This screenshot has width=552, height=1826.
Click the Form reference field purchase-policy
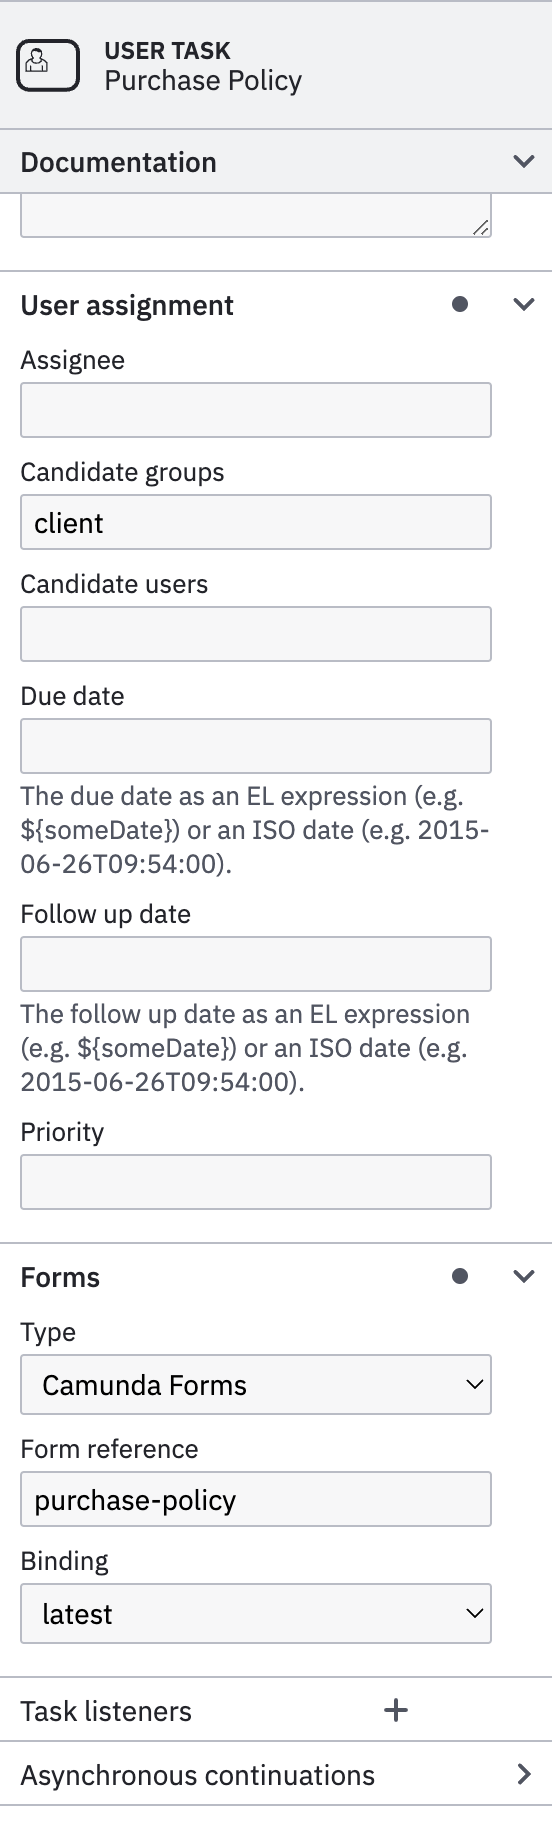tap(256, 1499)
